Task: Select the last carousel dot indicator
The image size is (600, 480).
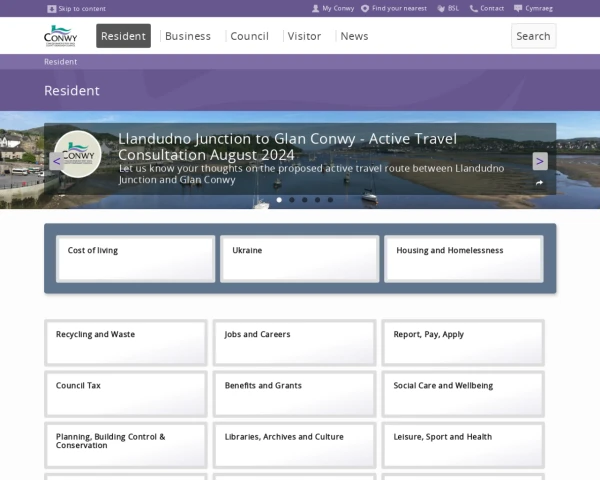Action: (x=330, y=199)
